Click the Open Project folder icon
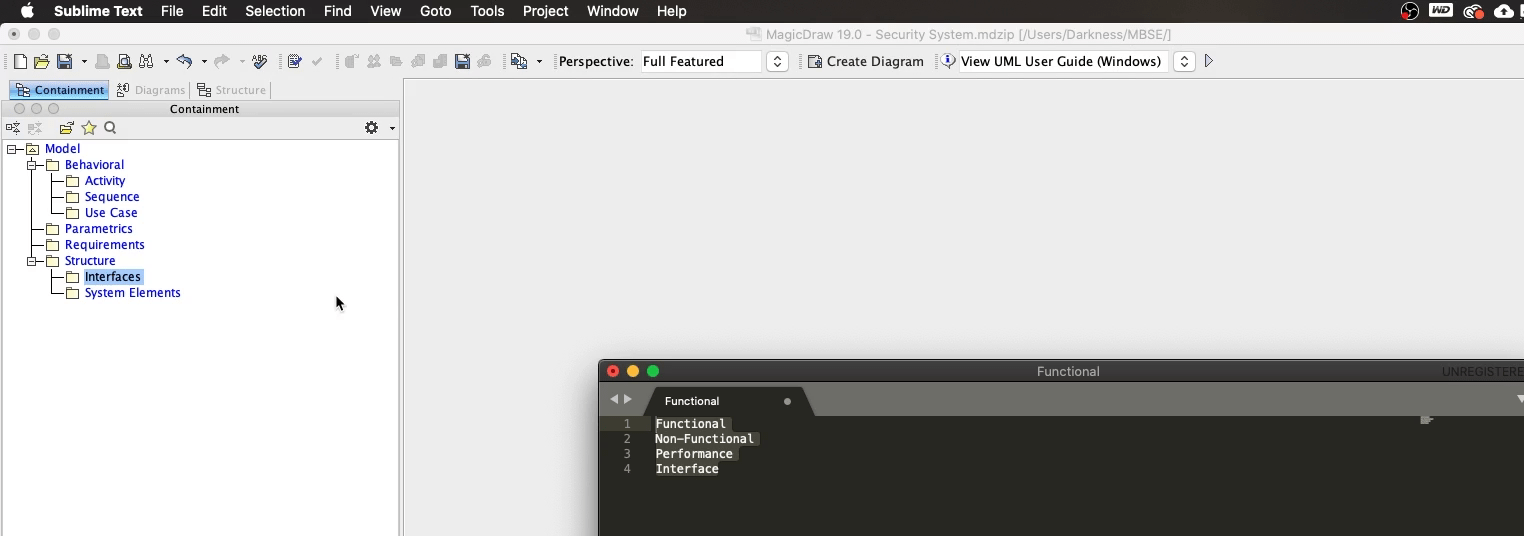Viewport: 1524px width, 536px height. 42,62
